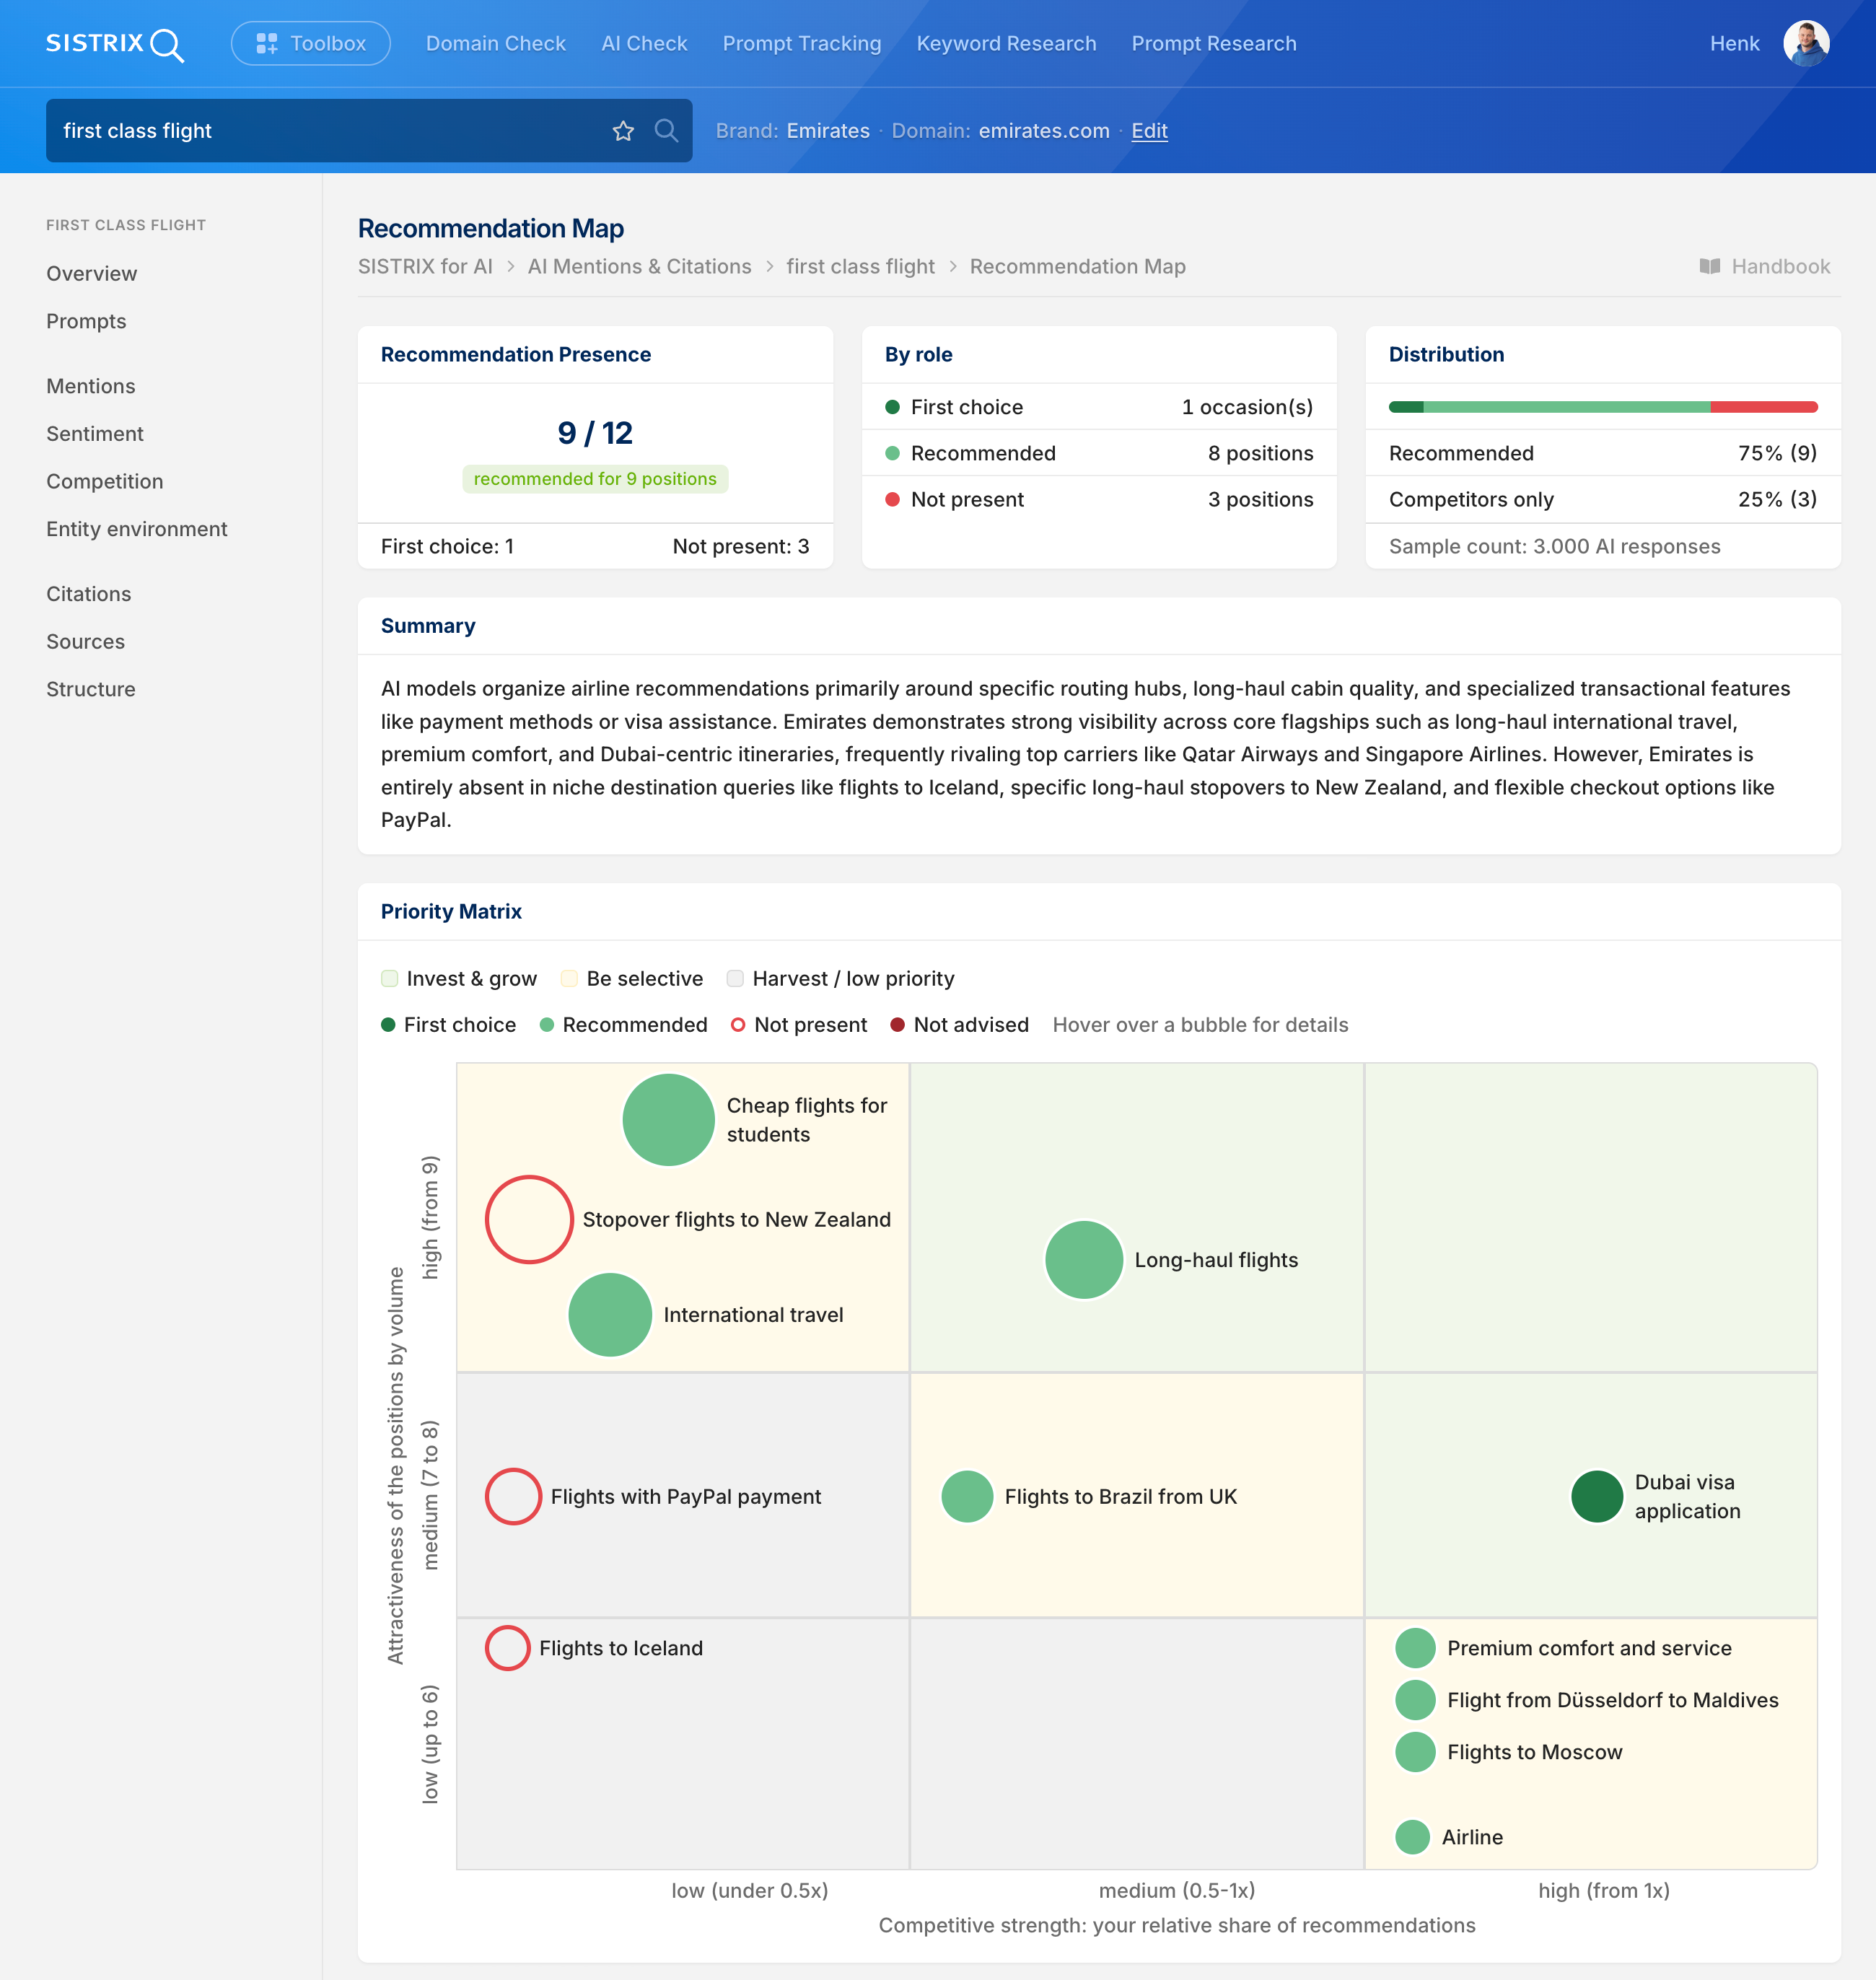Click 'Sample count: 3.000 AI responses'
Screen dimensions: 1876x1980
[x=1554, y=547]
